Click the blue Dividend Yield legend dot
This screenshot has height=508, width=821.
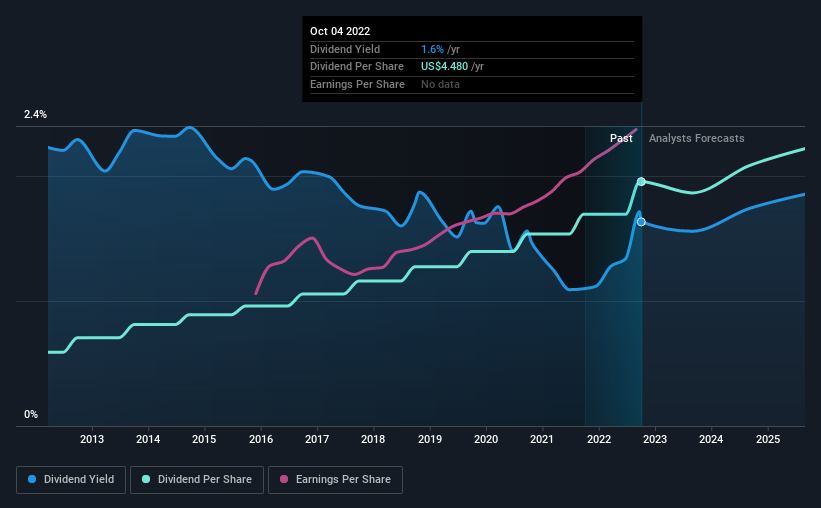[x=32, y=479]
